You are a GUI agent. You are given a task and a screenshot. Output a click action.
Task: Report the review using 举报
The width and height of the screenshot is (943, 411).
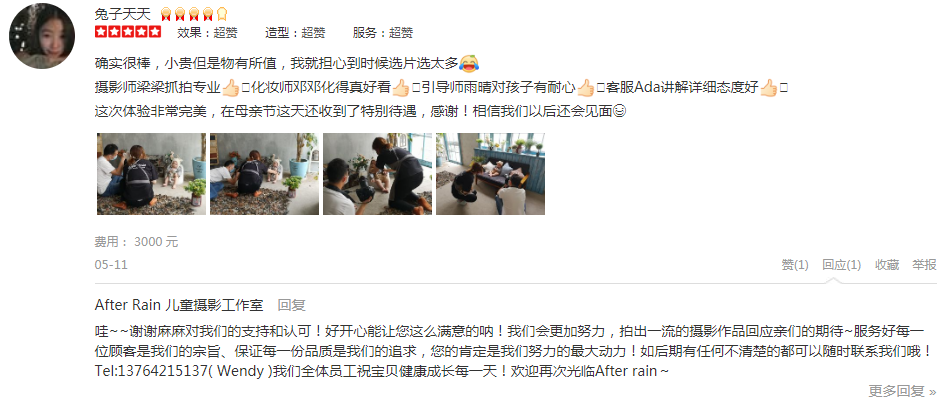[x=924, y=265]
